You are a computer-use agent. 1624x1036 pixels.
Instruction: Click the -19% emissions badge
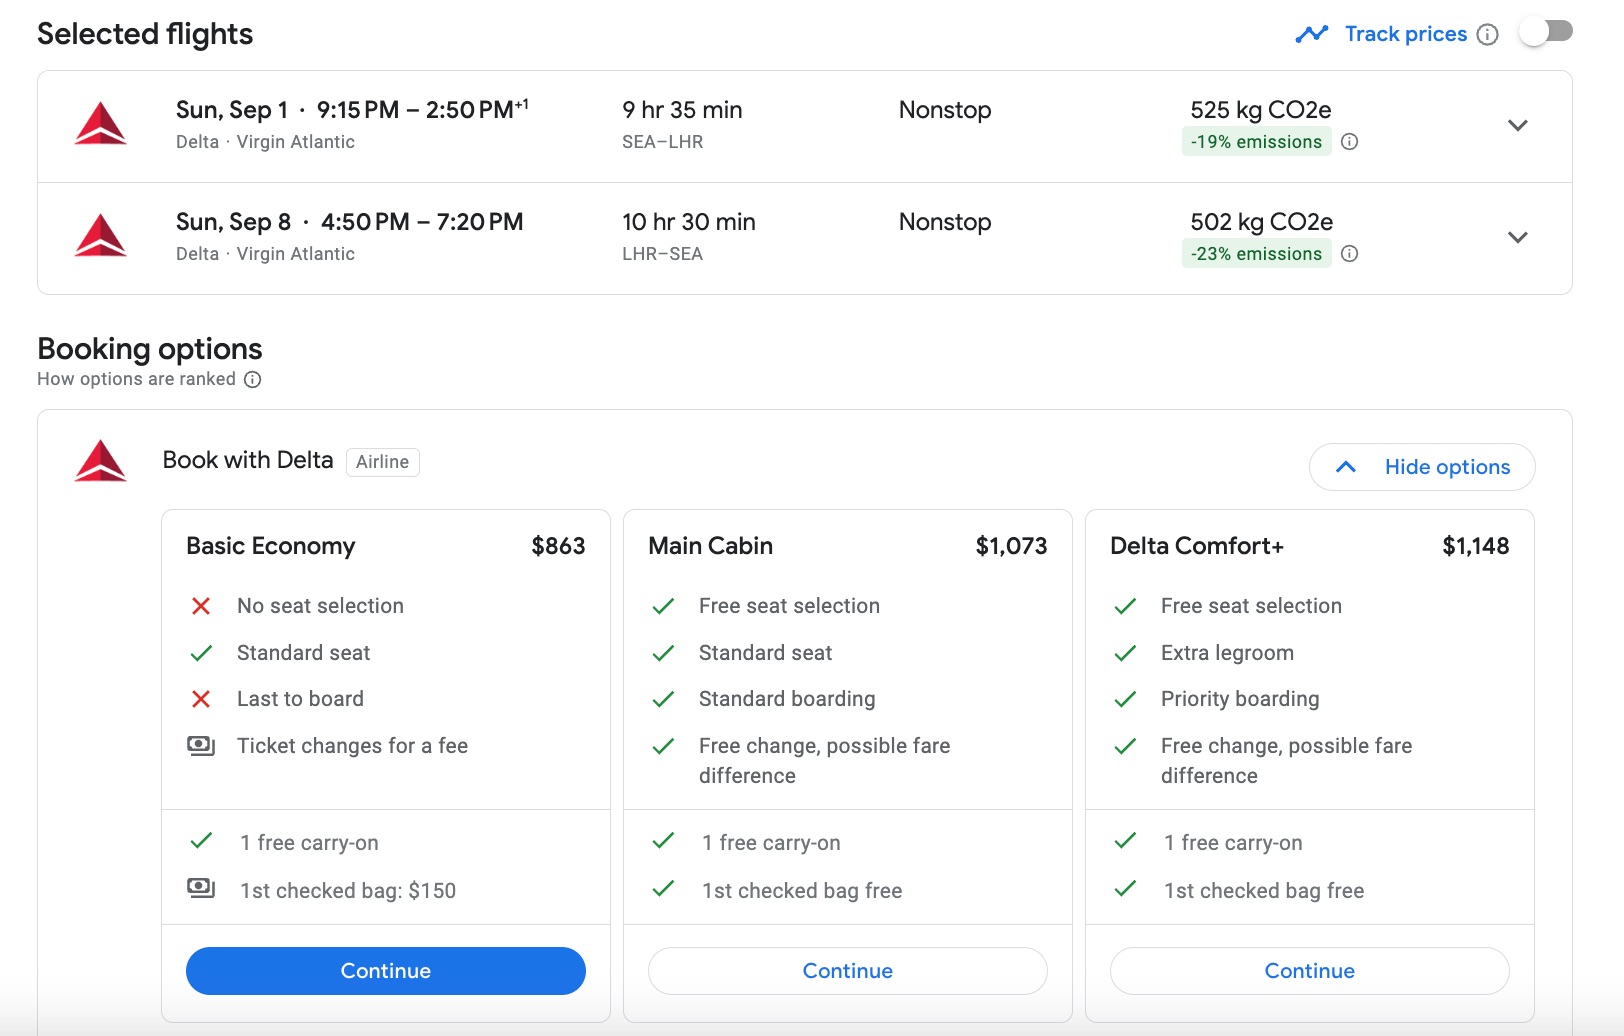point(1256,142)
